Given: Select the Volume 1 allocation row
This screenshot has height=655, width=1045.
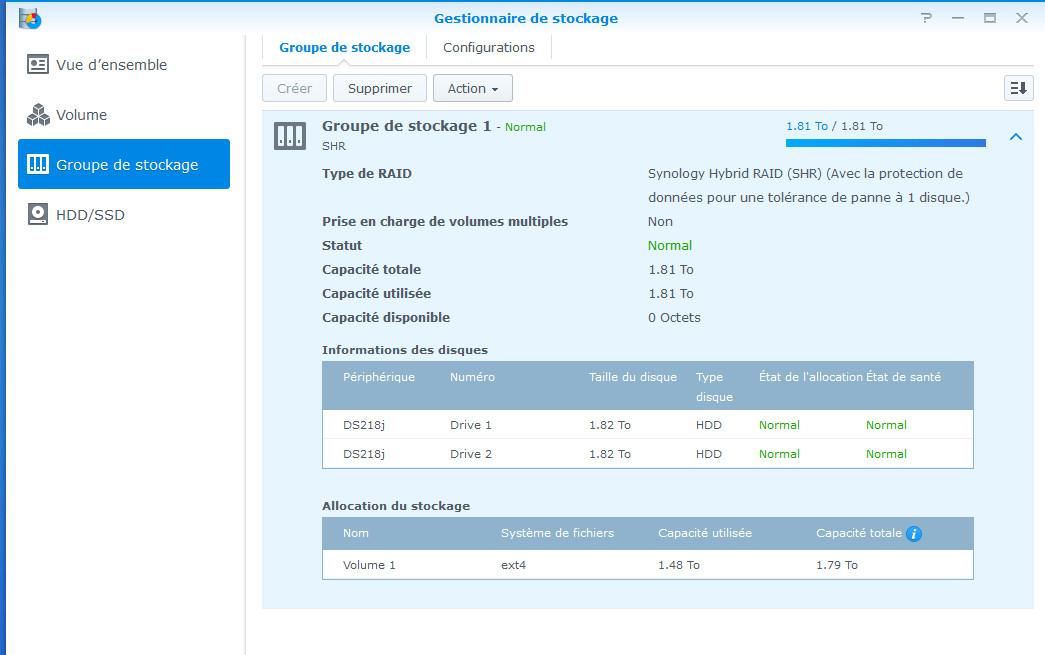Looking at the screenshot, I should (647, 565).
